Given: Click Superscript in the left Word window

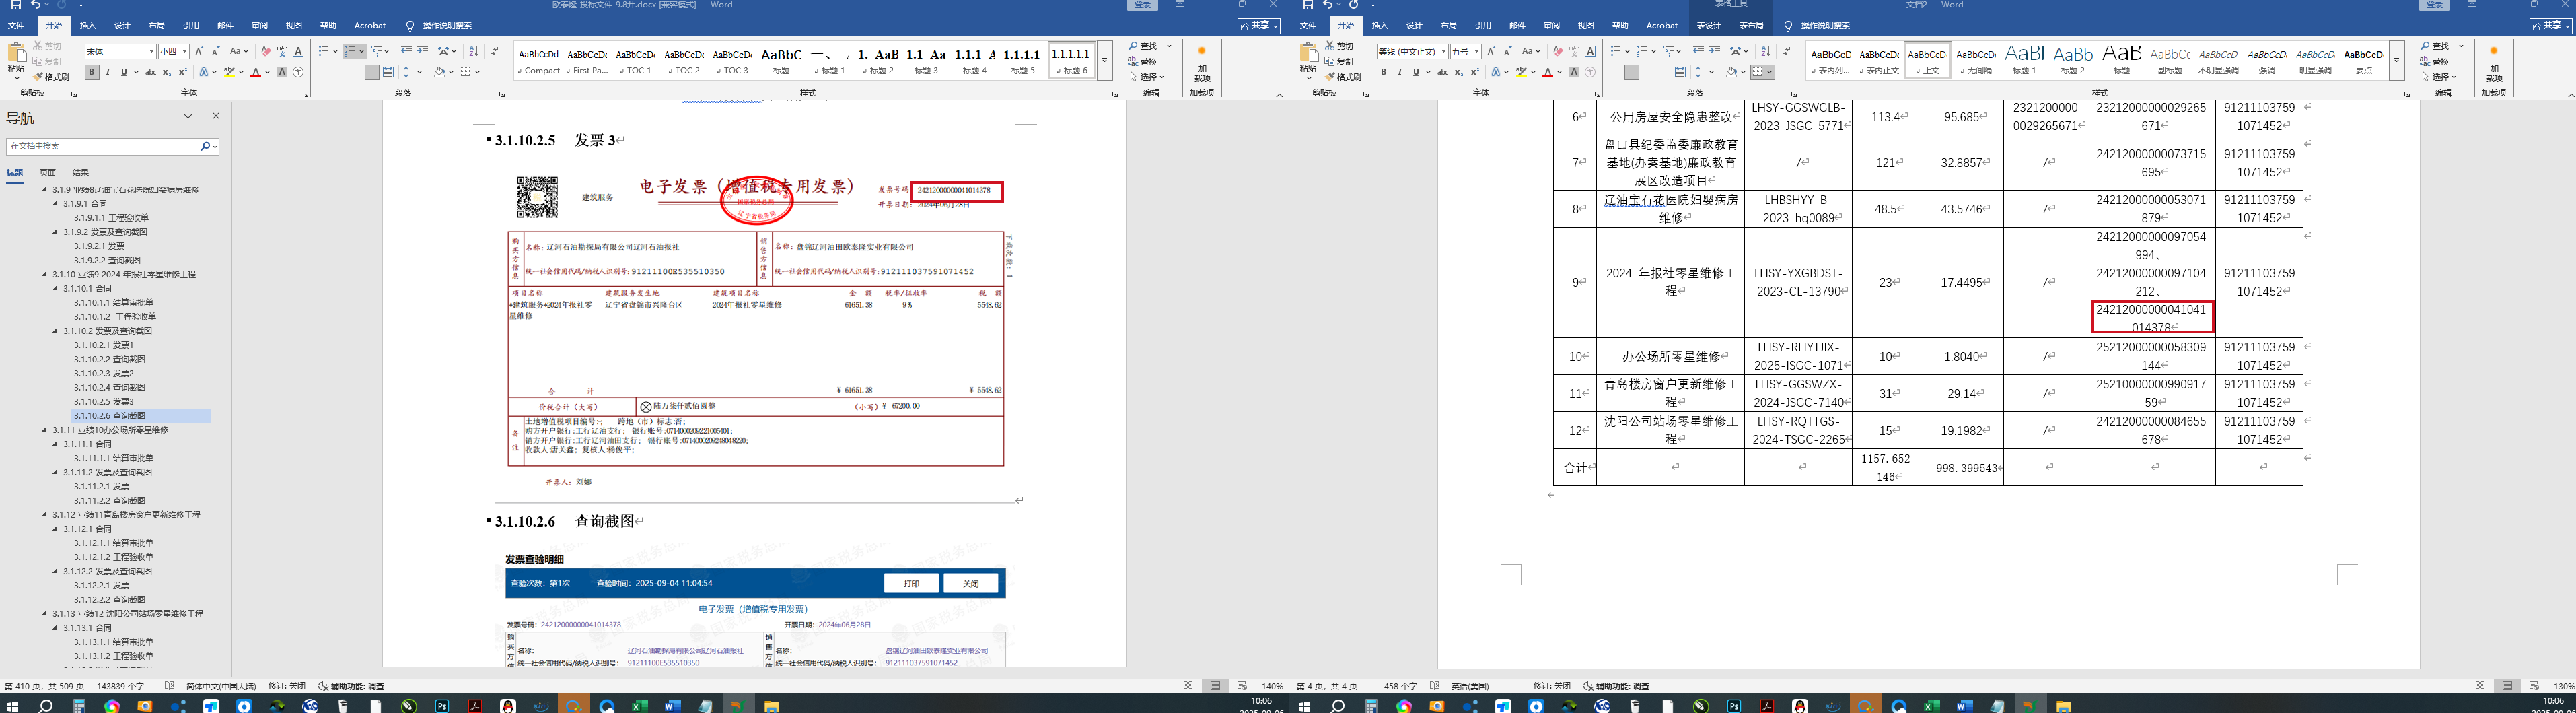Looking at the screenshot, I should (x=183, y=72).
